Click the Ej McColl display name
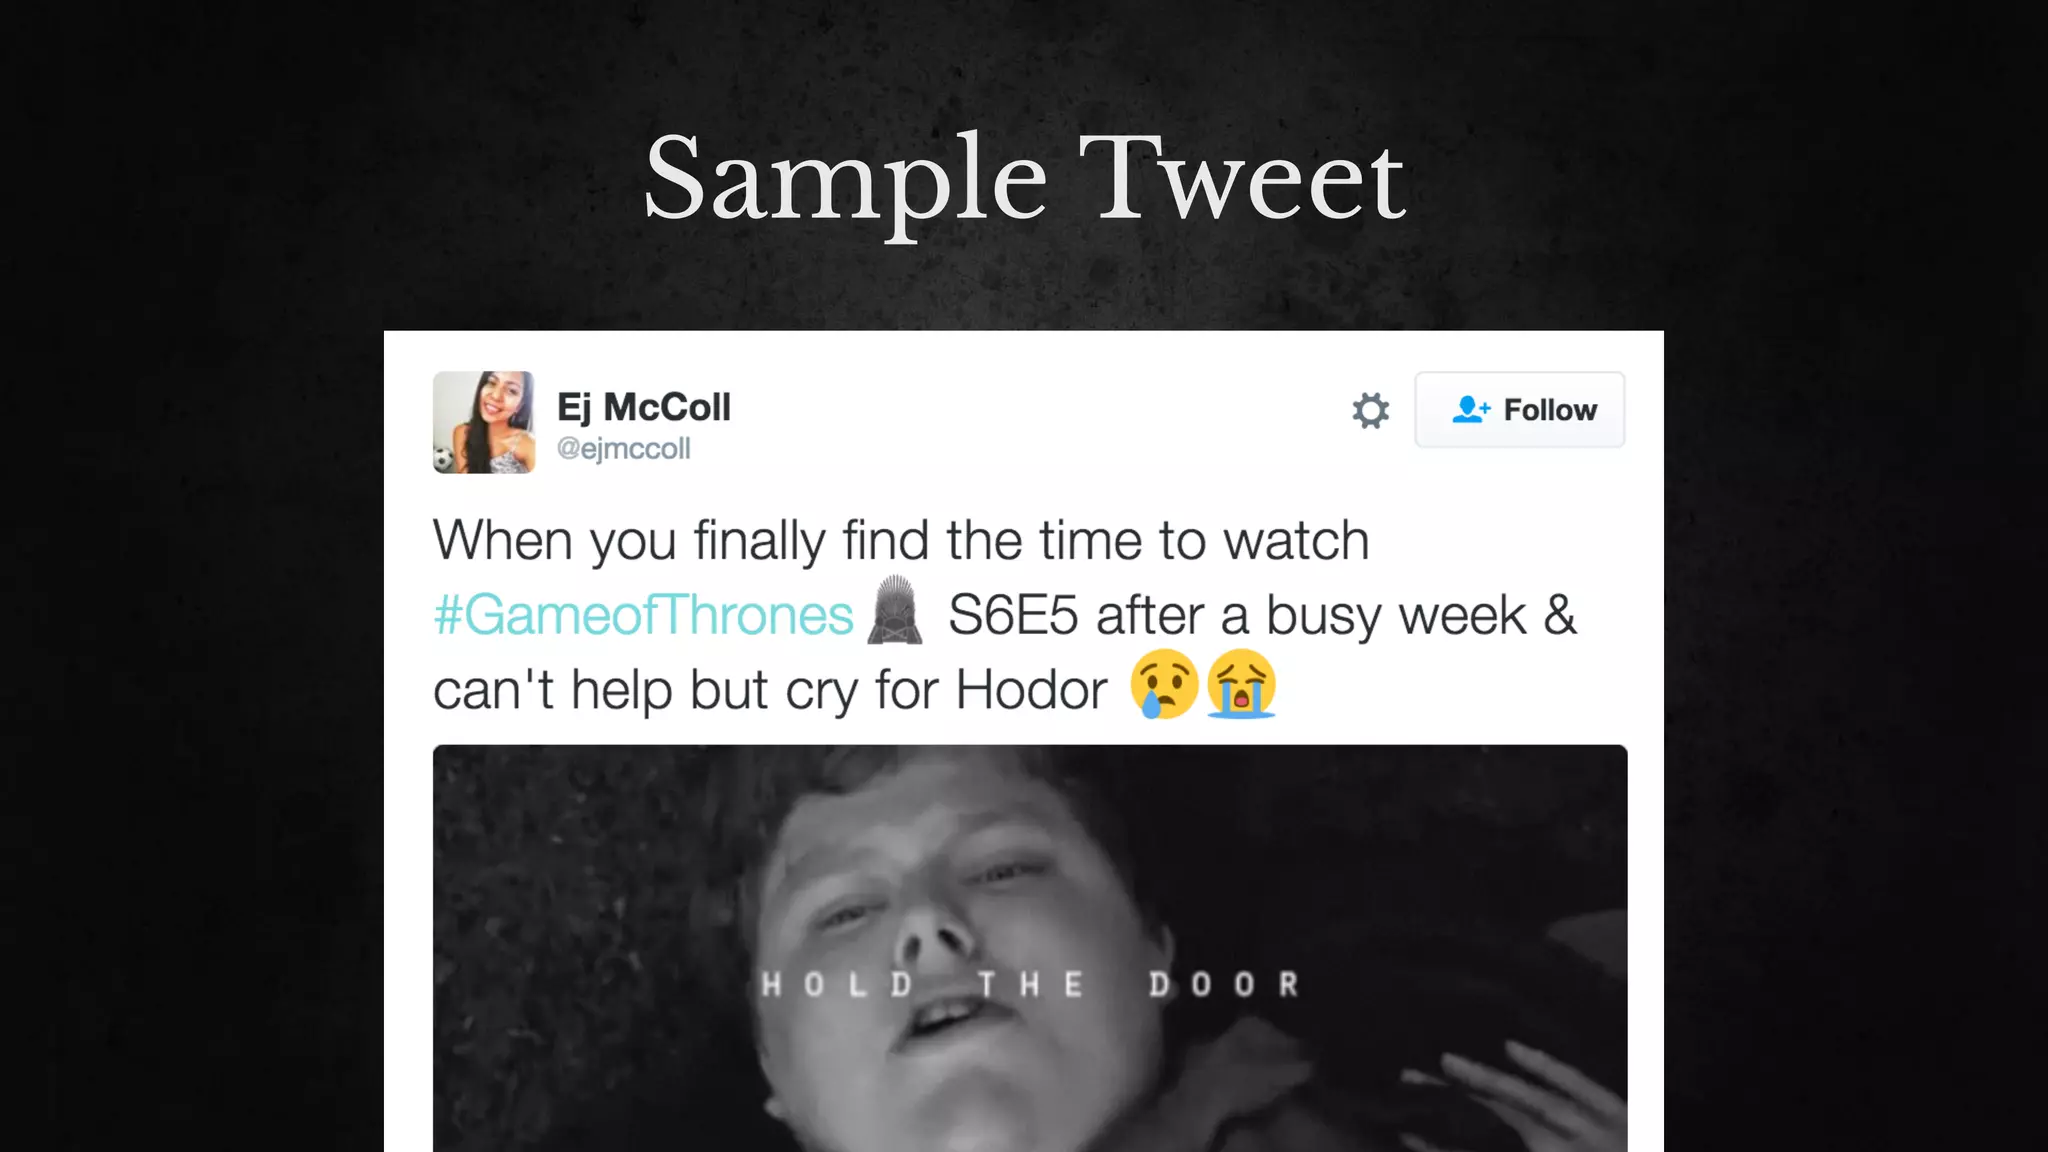This screenshot has height=1152, width=2048. (x=644, y=407)
